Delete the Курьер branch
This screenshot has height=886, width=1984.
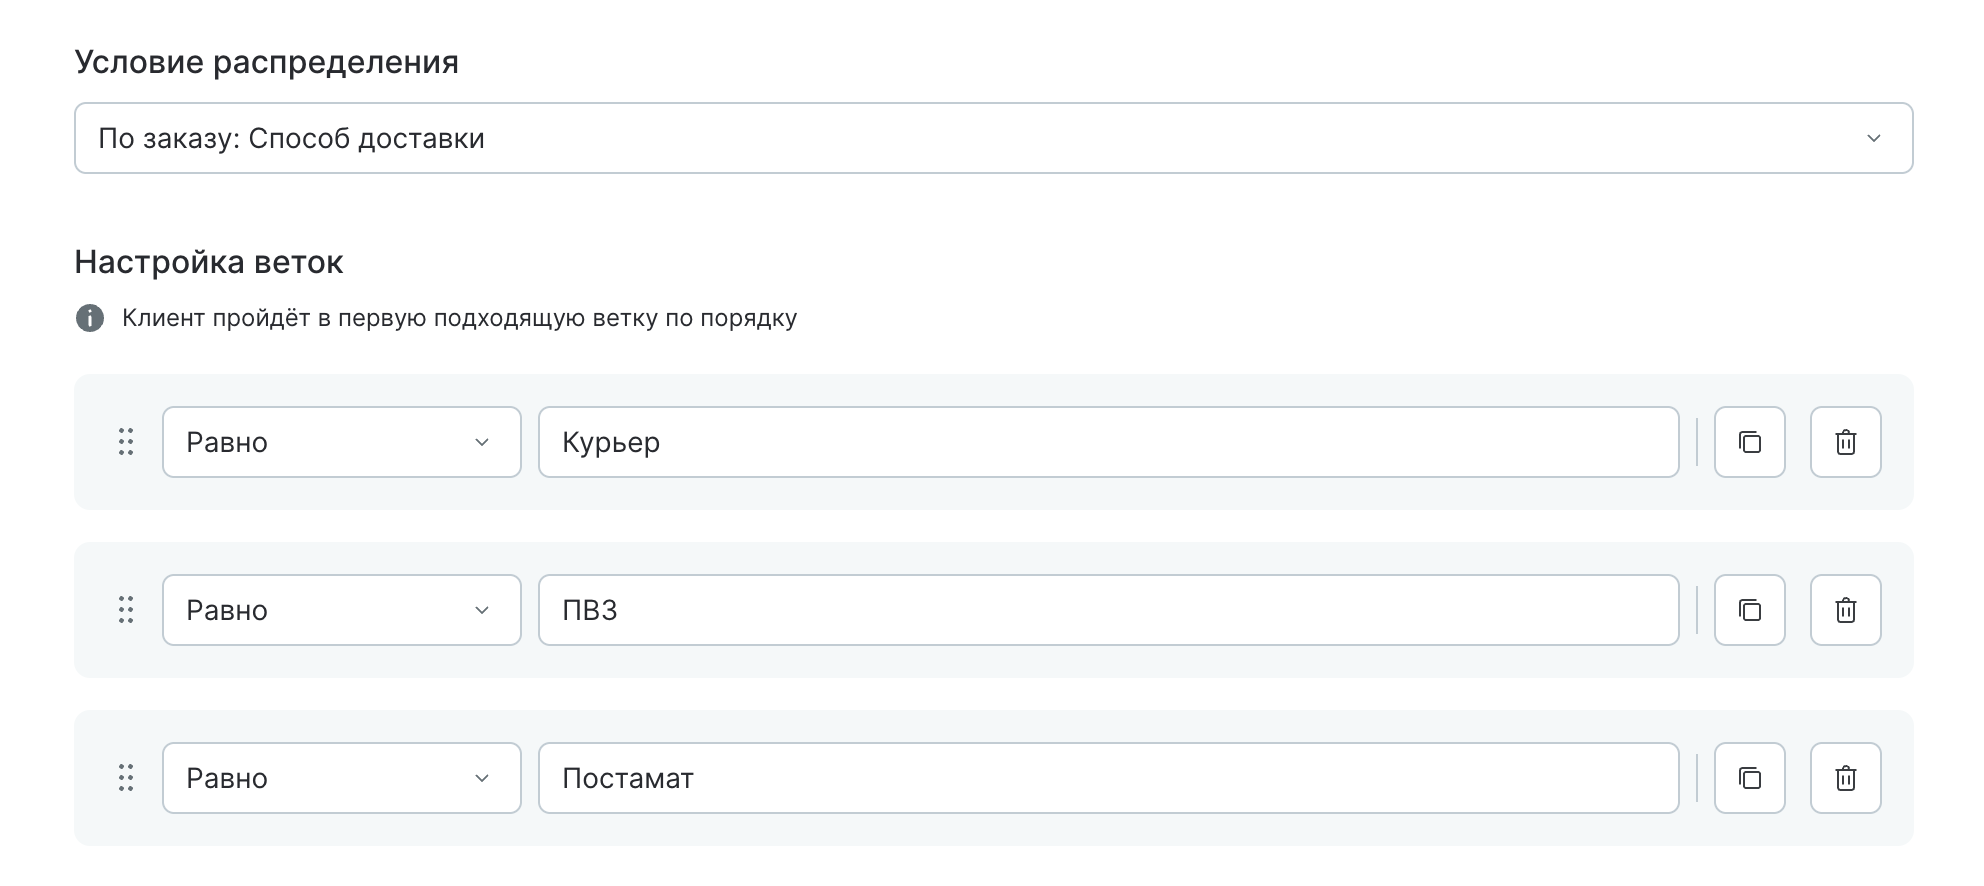[x=1845, y=442]
